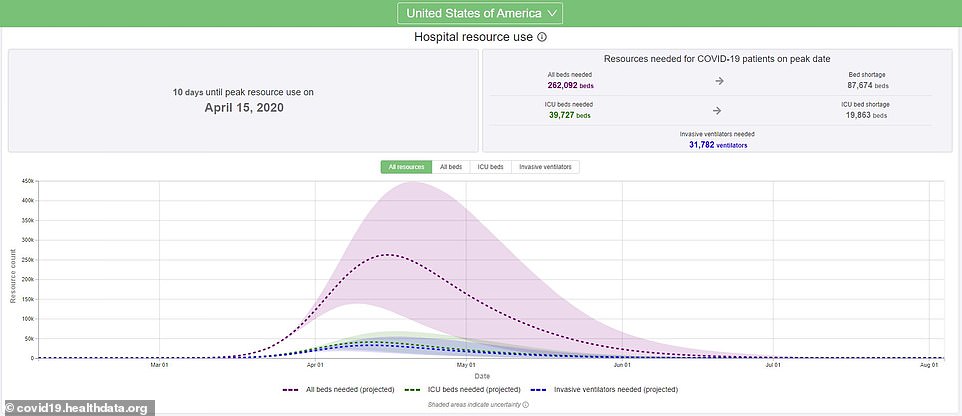Click the arrow between All beds needed and Bed shortage
Screen dimensions: 962x416
pyautogui.click(x=719, y=80)
